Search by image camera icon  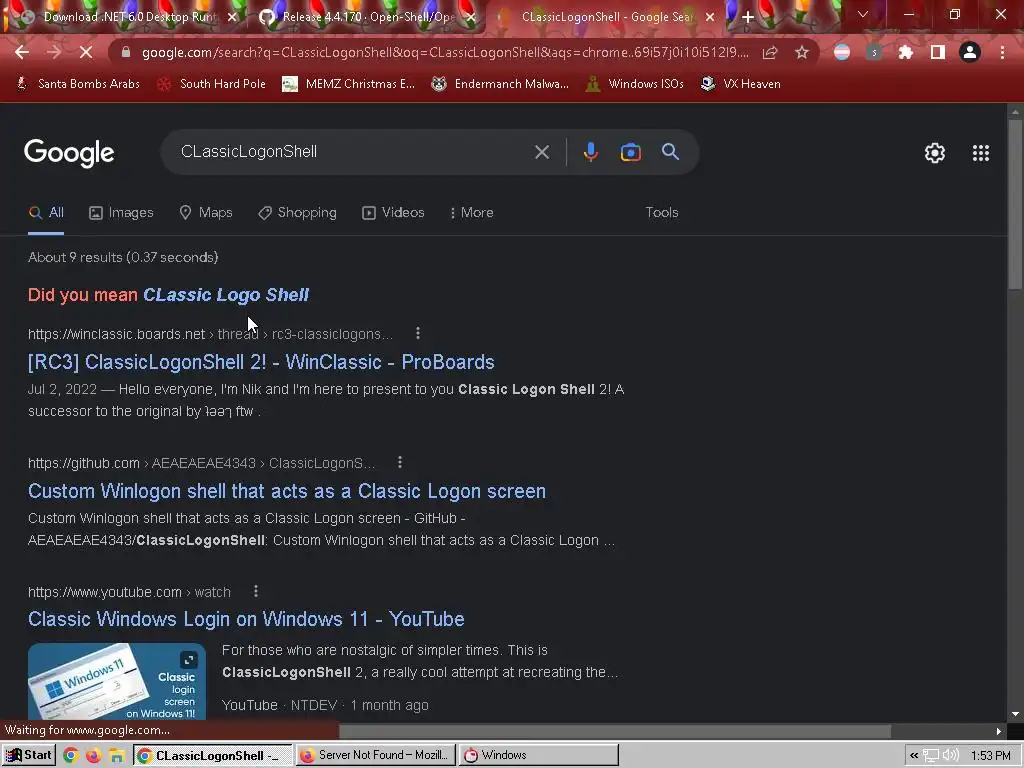click(630, 152)
